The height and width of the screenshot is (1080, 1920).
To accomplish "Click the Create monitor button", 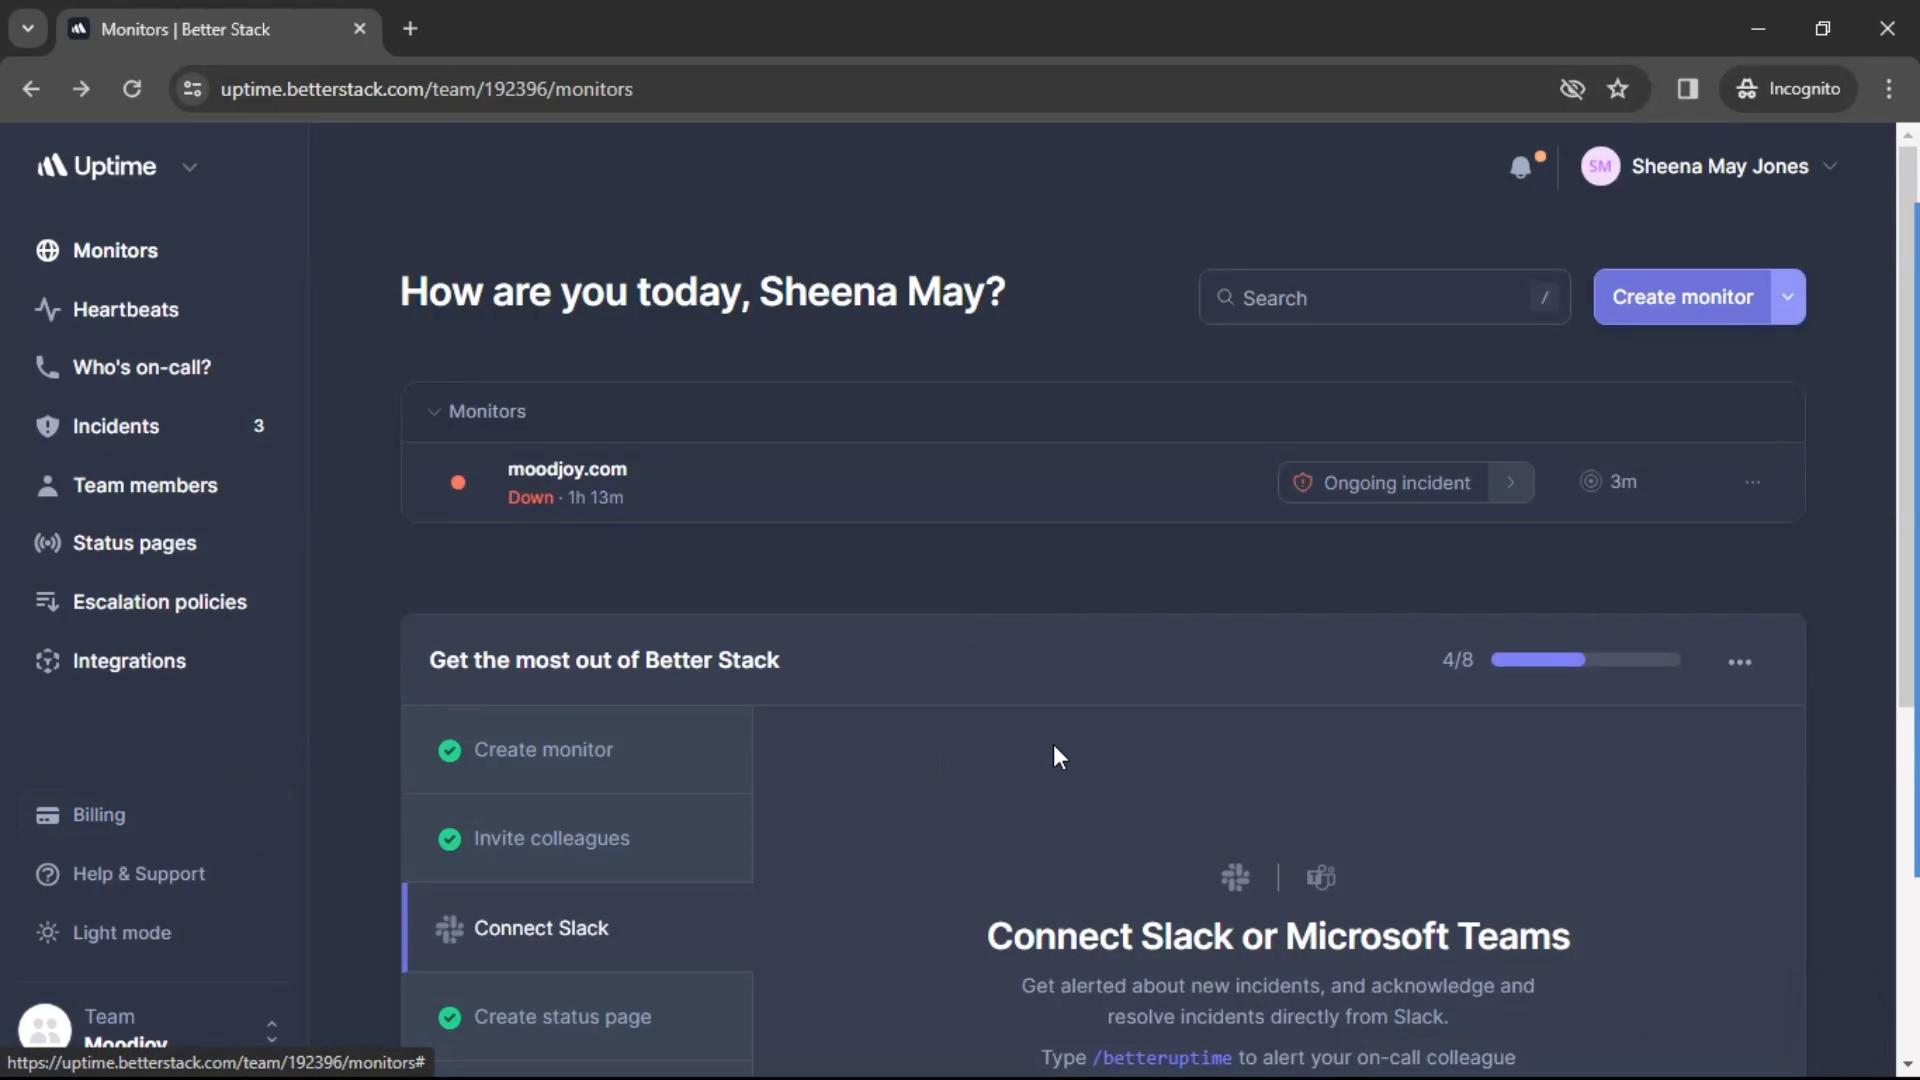I will coord(1681,295).
